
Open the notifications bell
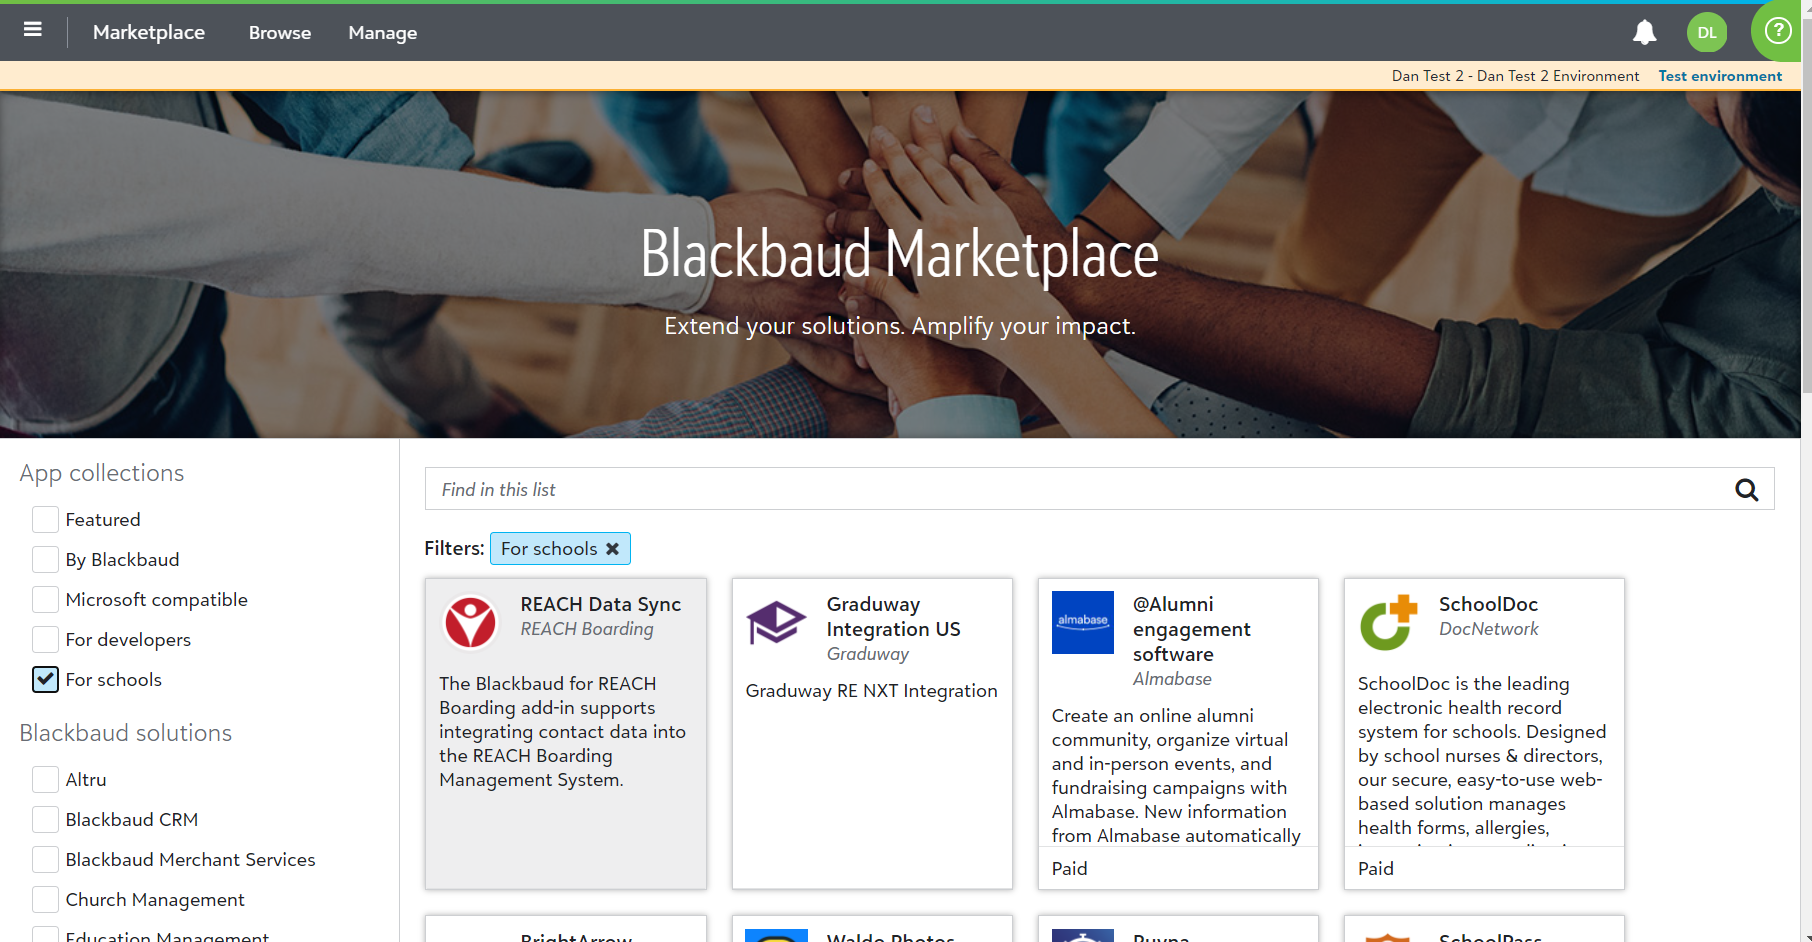[x=1644, y=33]
